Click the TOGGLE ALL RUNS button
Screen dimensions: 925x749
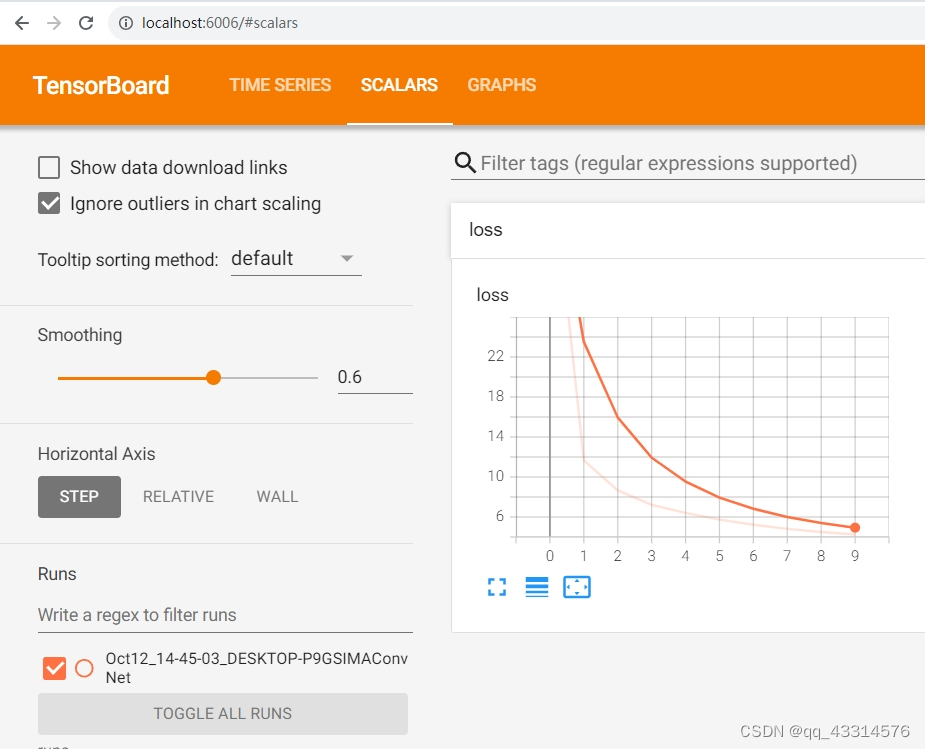pyautogui.click(x=222, y=714)
